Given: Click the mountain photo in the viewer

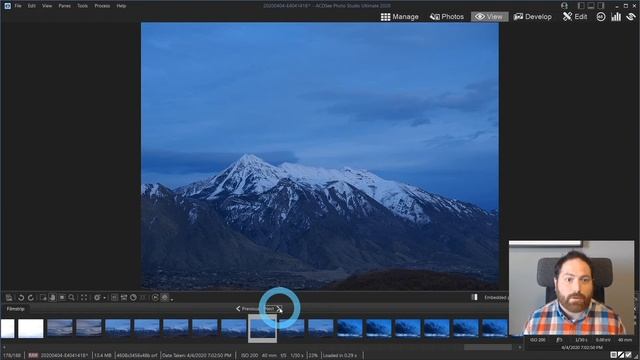Looking at the screenshot, I should click(x=320, y=156).
